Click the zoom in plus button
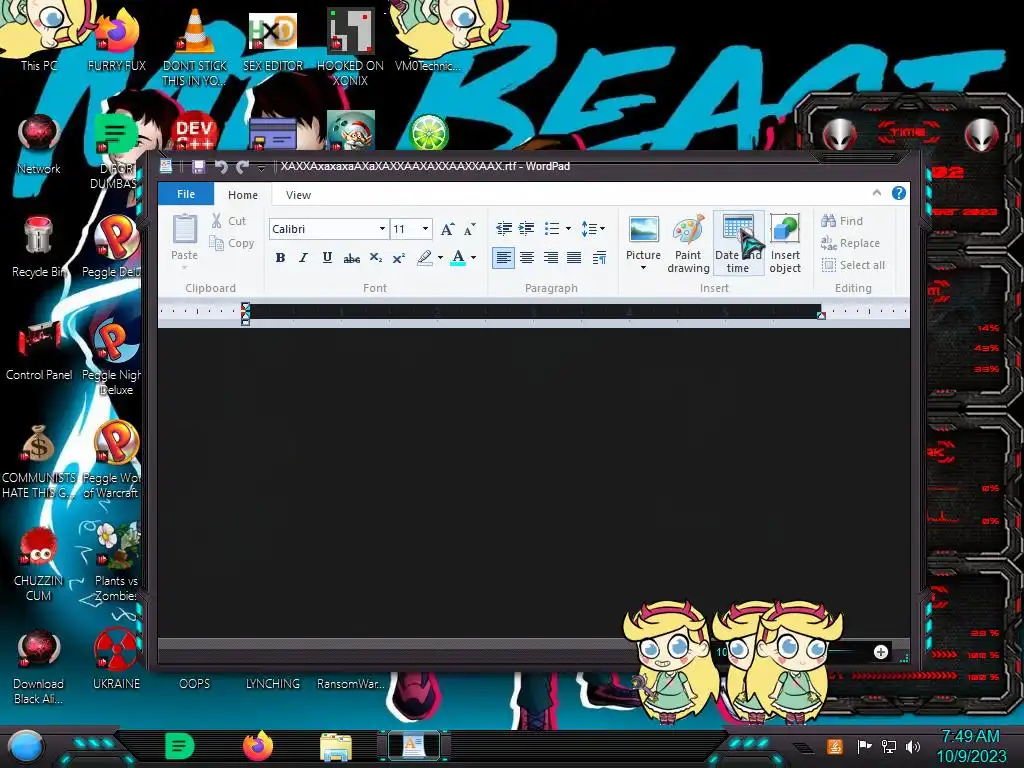 [x=880, y=652]
